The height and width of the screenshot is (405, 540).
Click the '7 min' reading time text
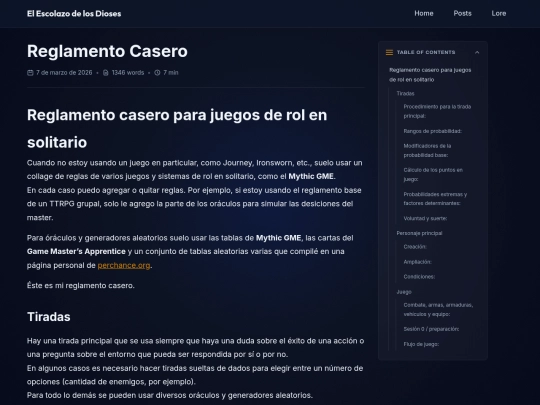point(171,73)
